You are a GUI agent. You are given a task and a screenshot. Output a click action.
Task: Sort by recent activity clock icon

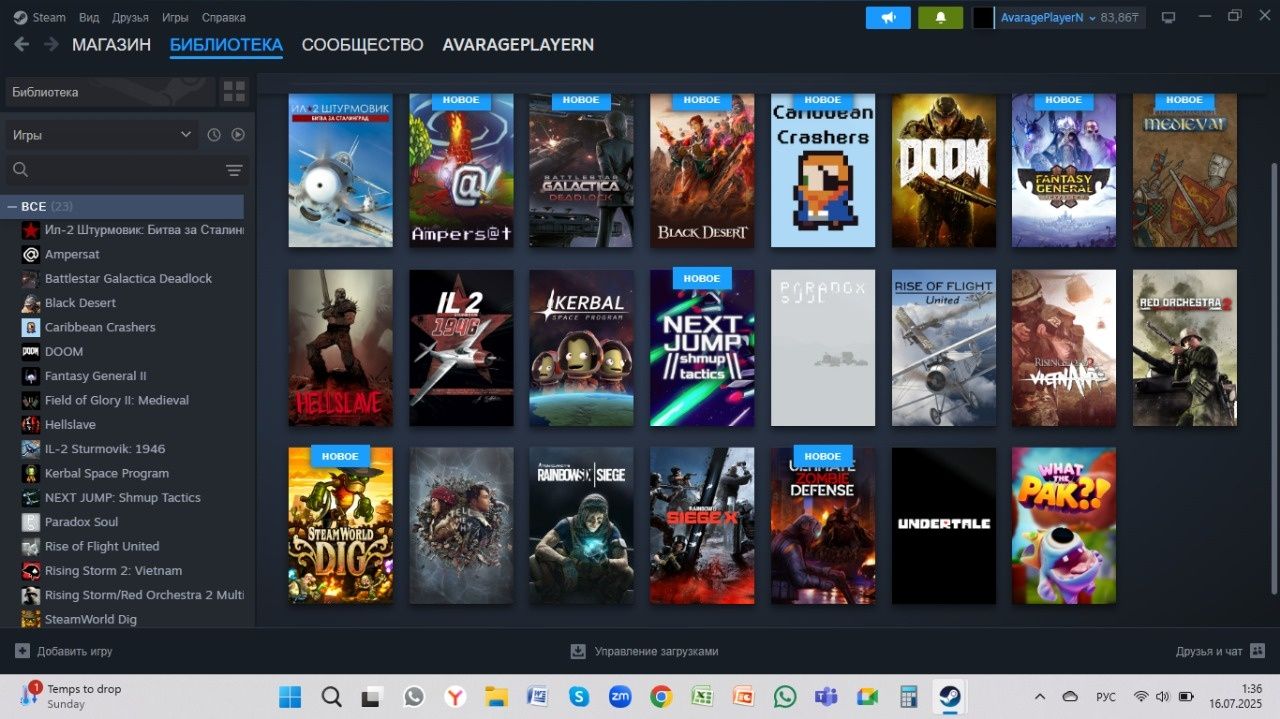[x=214, y=135]
